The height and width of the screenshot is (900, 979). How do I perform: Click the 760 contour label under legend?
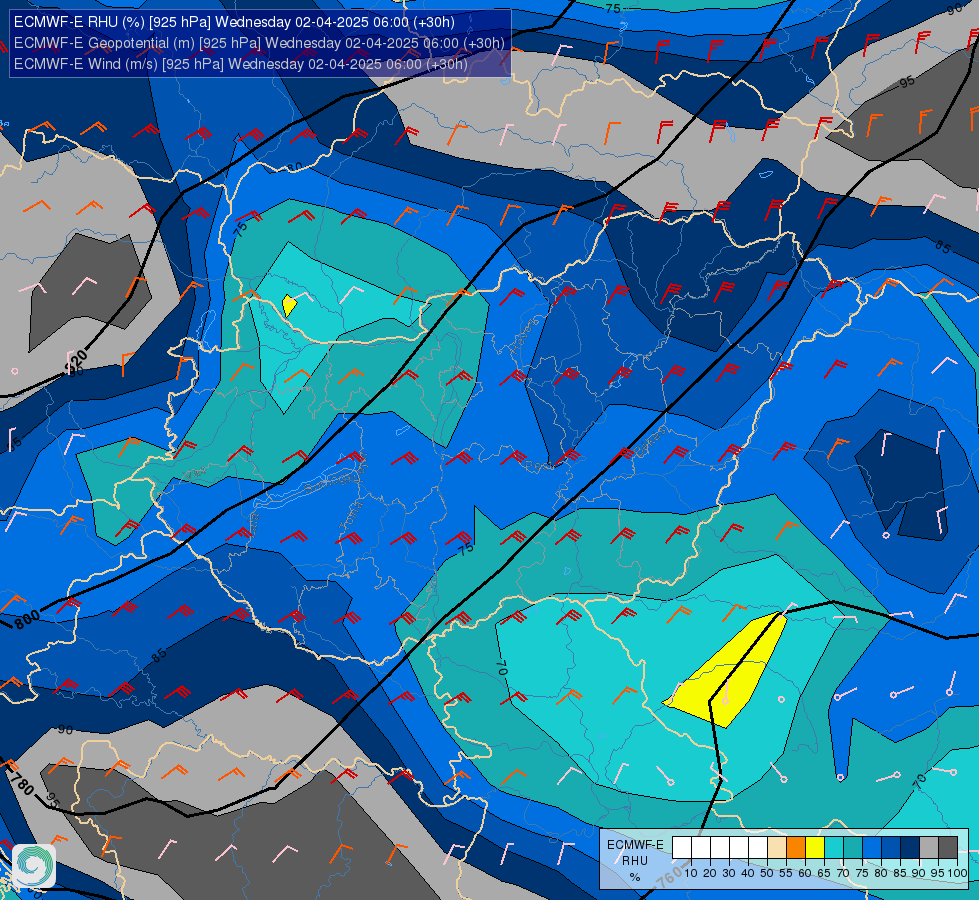point(669,878)
